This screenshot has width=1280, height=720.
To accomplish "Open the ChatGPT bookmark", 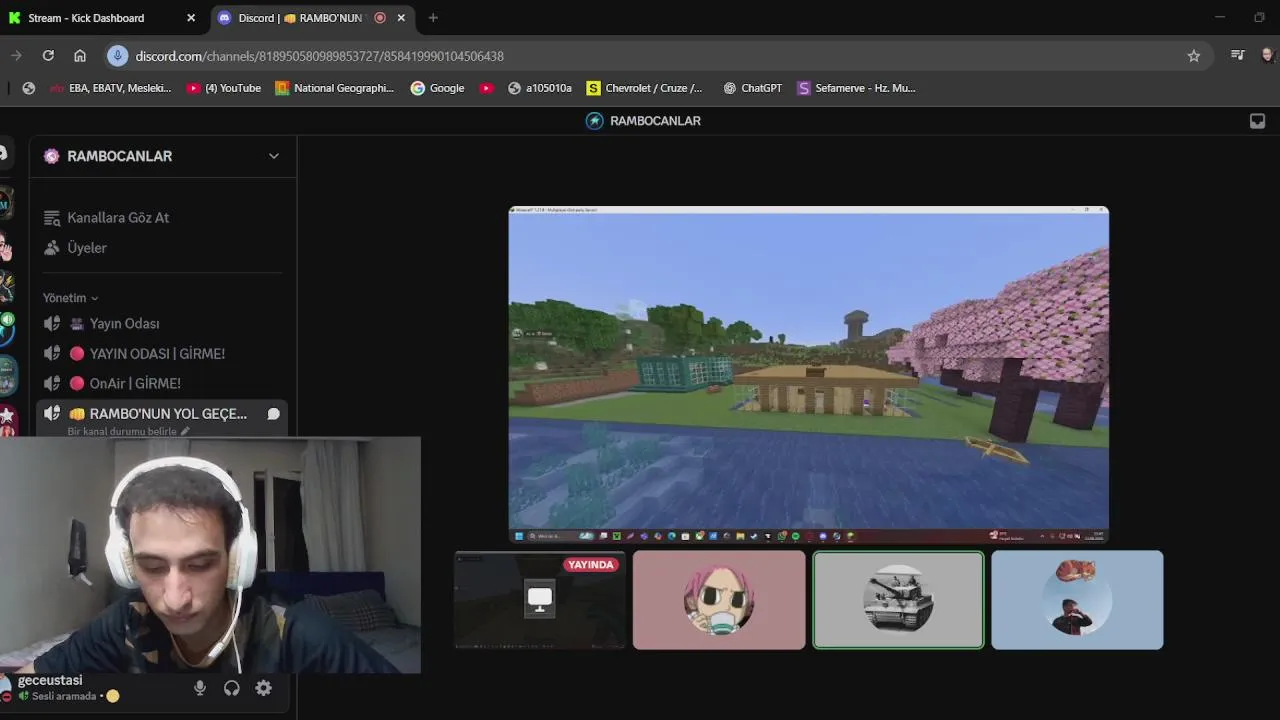I will tap(752, 88).
